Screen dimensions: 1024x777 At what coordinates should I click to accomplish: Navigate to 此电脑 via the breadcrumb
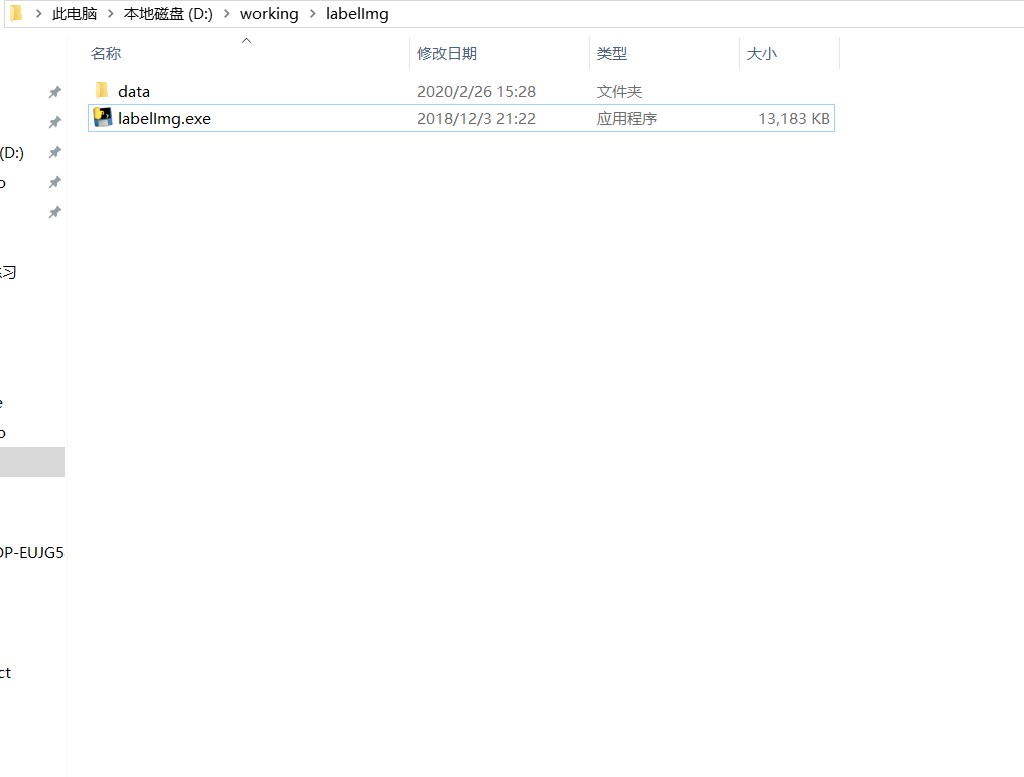(x=74, y=13)
